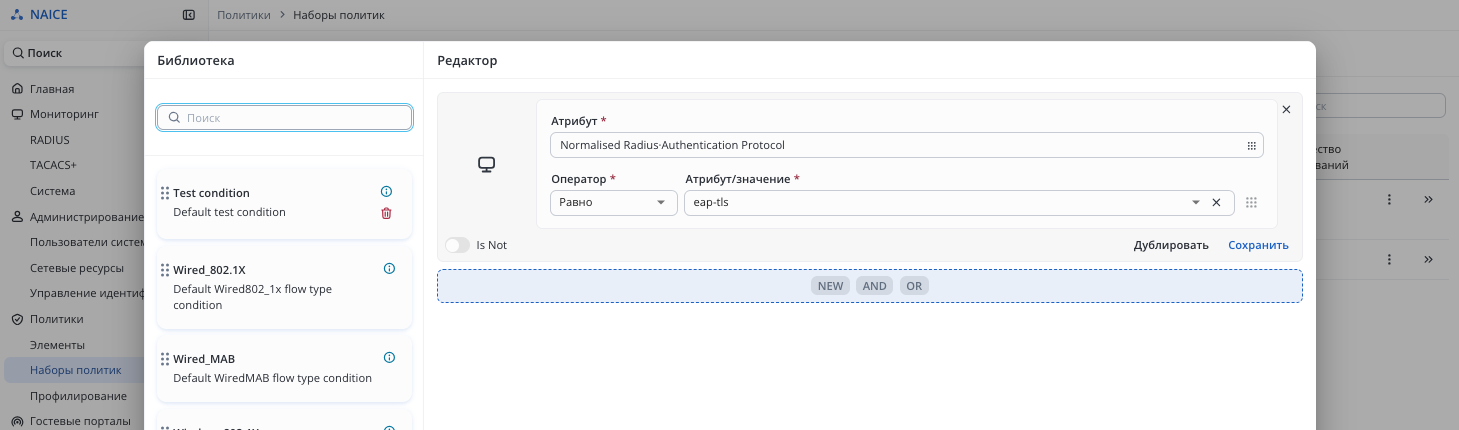Click the drag handle of Wired_MAB

pyautogui.click(x=165, y=359)
